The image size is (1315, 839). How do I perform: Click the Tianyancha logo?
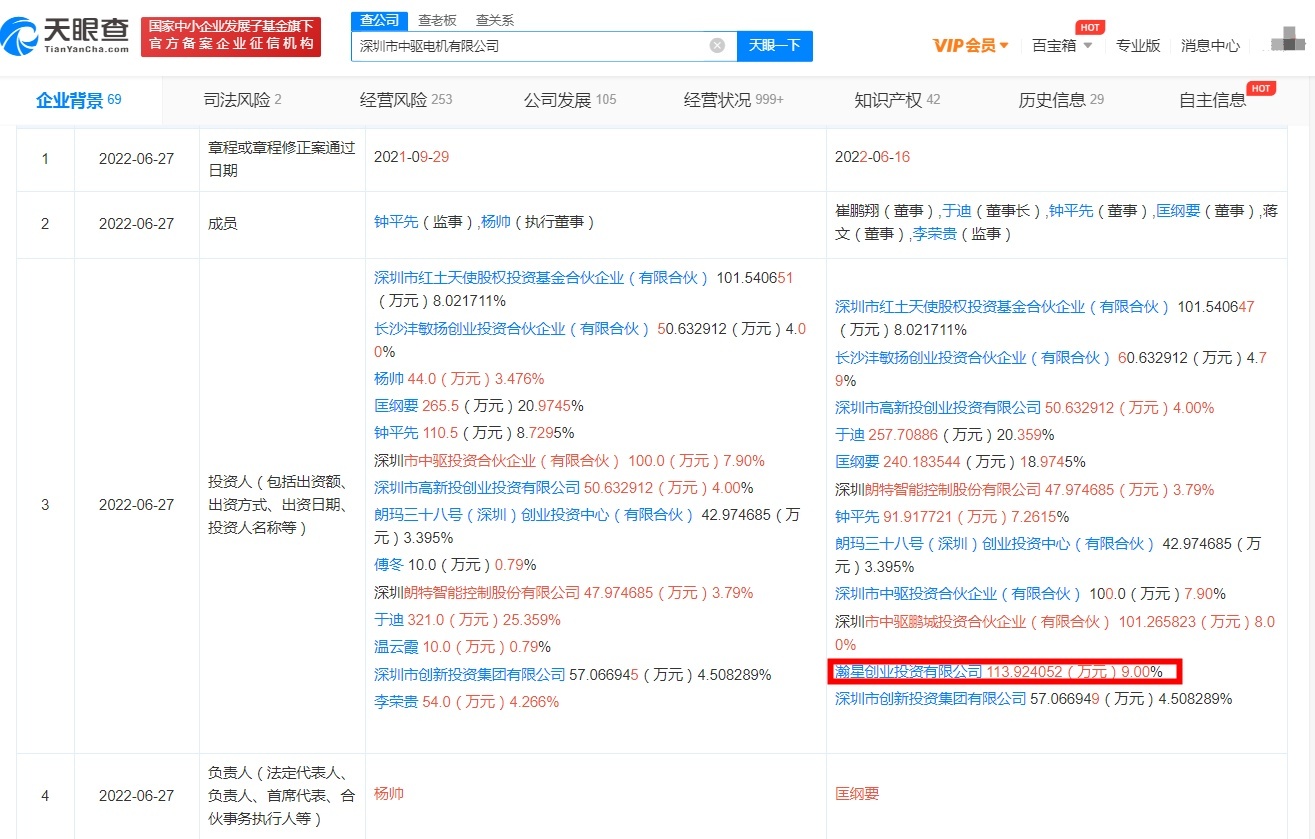click(66, 36)
